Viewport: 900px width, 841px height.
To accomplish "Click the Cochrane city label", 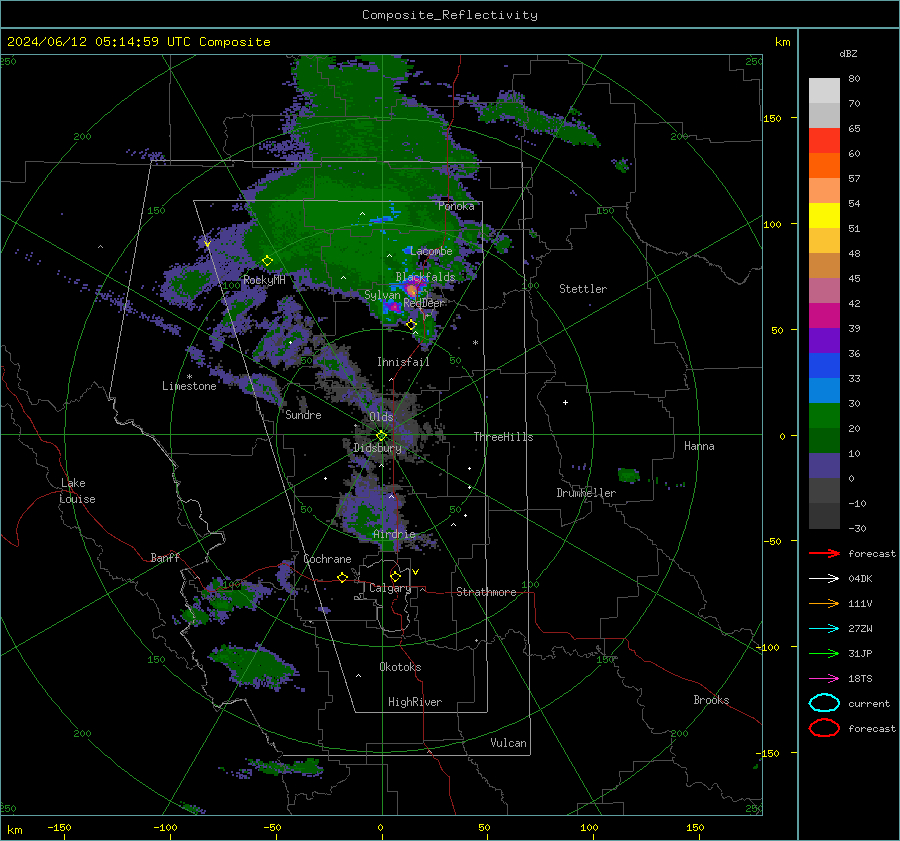I will 327,559.
